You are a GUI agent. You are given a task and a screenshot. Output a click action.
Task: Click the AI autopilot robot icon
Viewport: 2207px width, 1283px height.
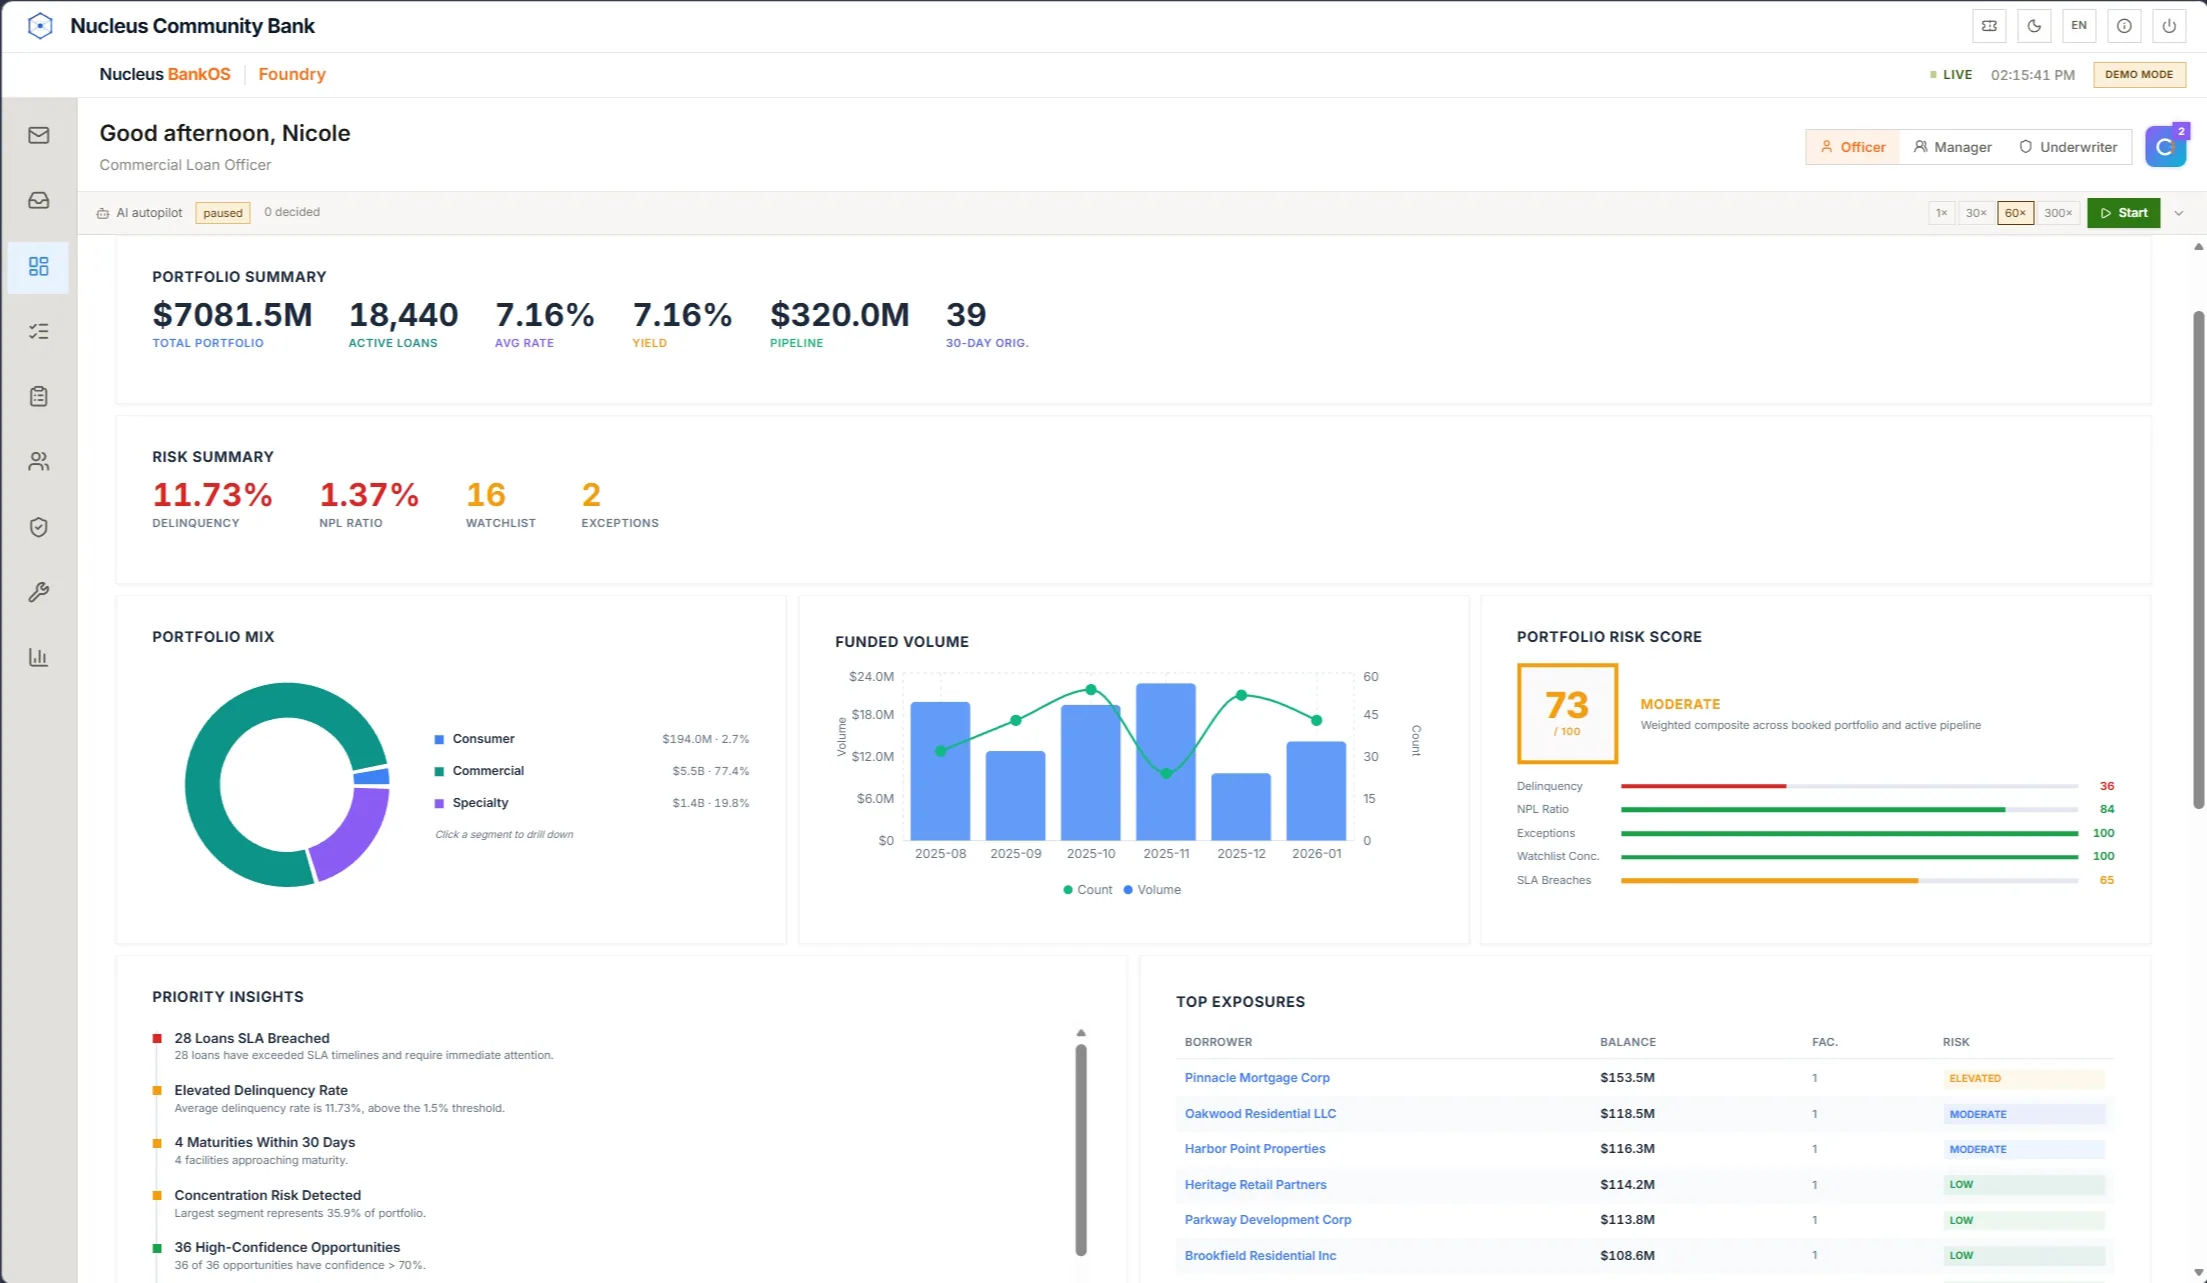tap(102, 213)
